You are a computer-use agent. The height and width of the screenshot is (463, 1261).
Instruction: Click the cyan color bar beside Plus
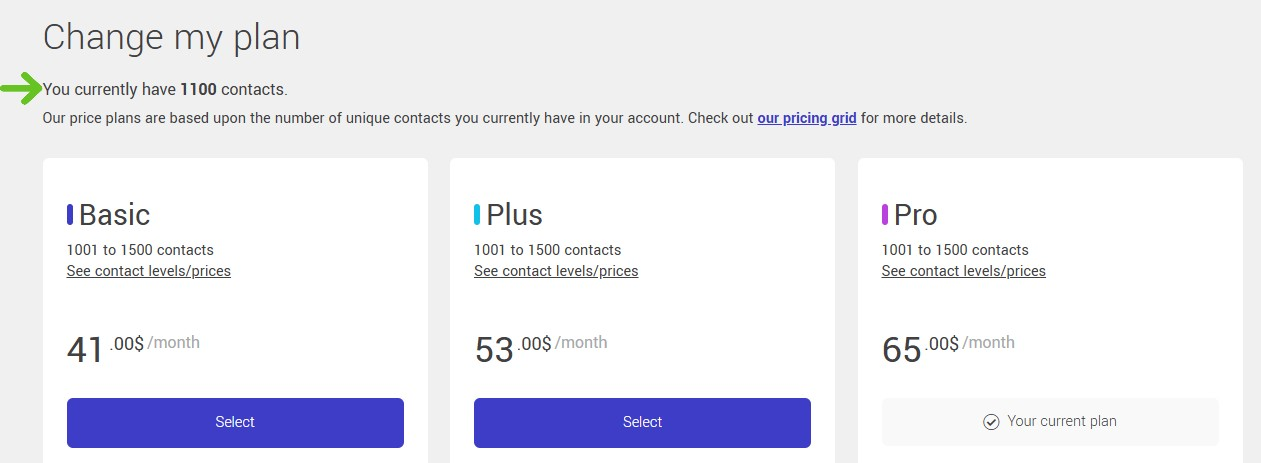(x=477, y=215)
